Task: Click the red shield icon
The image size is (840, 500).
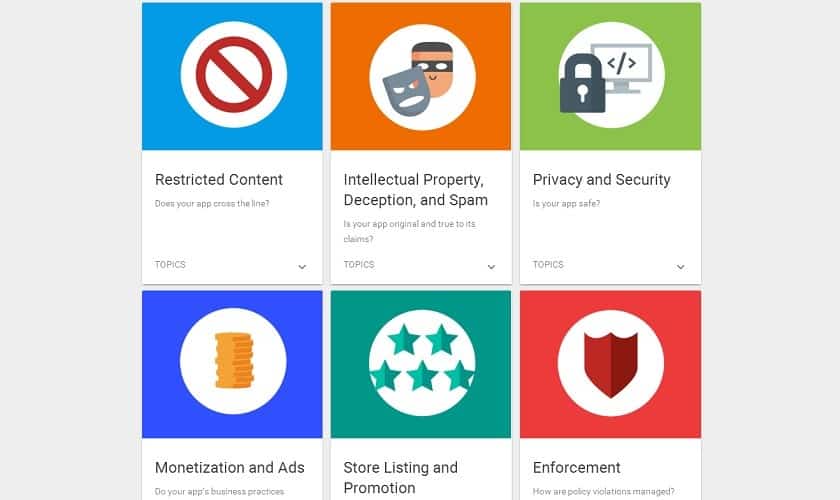Action: pos(611,364)
